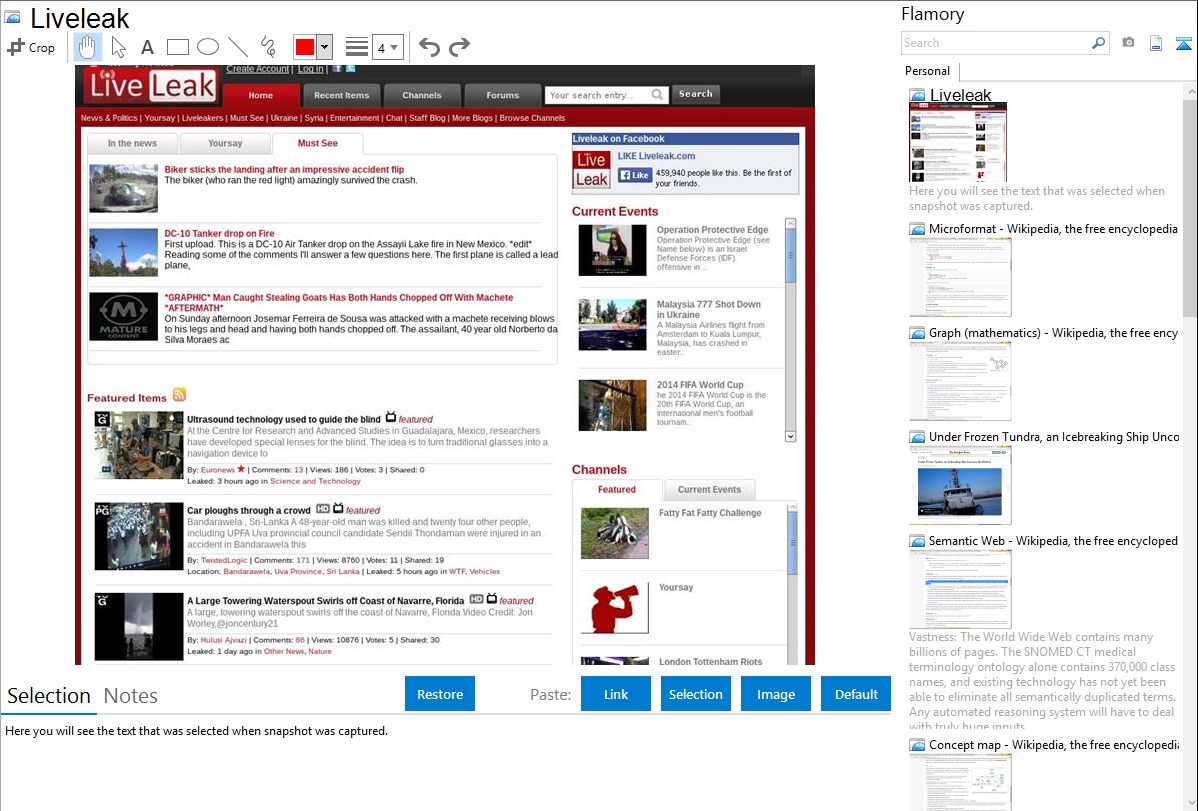Paste as Image
This screenshot has height=811, width=1198.
pos(775,694)
